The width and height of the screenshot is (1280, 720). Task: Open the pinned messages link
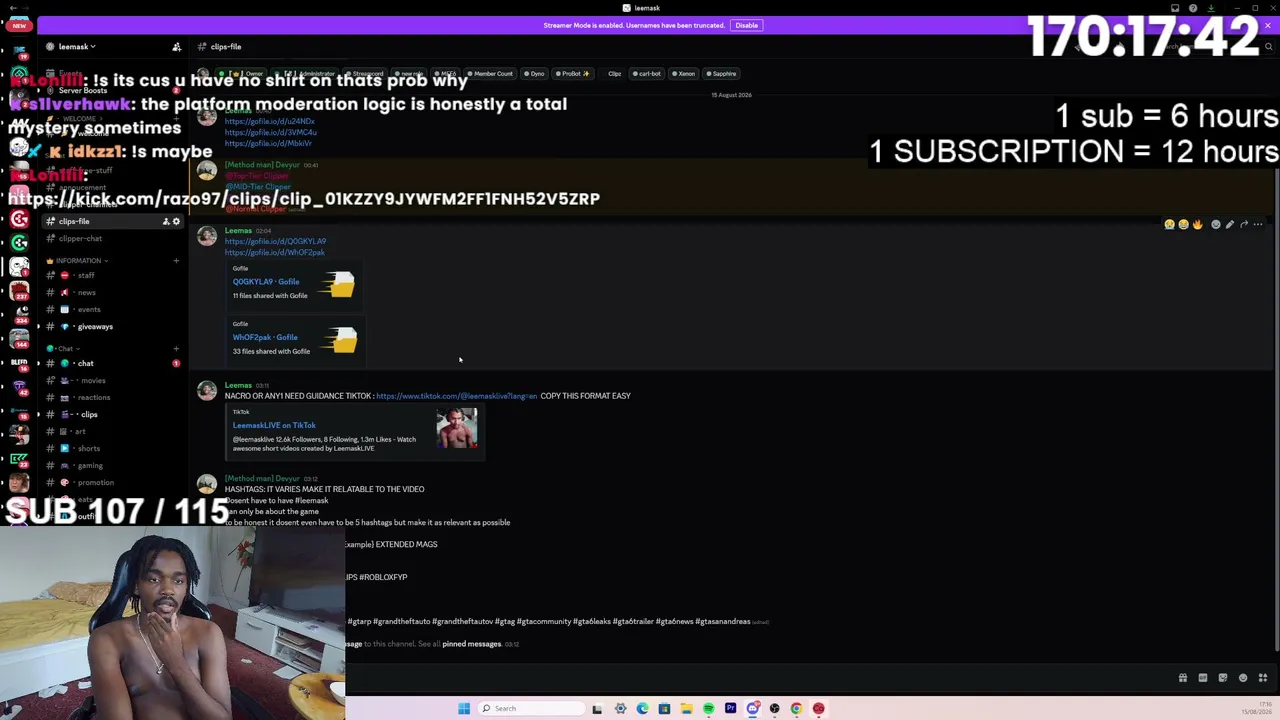tap(471, 644)
